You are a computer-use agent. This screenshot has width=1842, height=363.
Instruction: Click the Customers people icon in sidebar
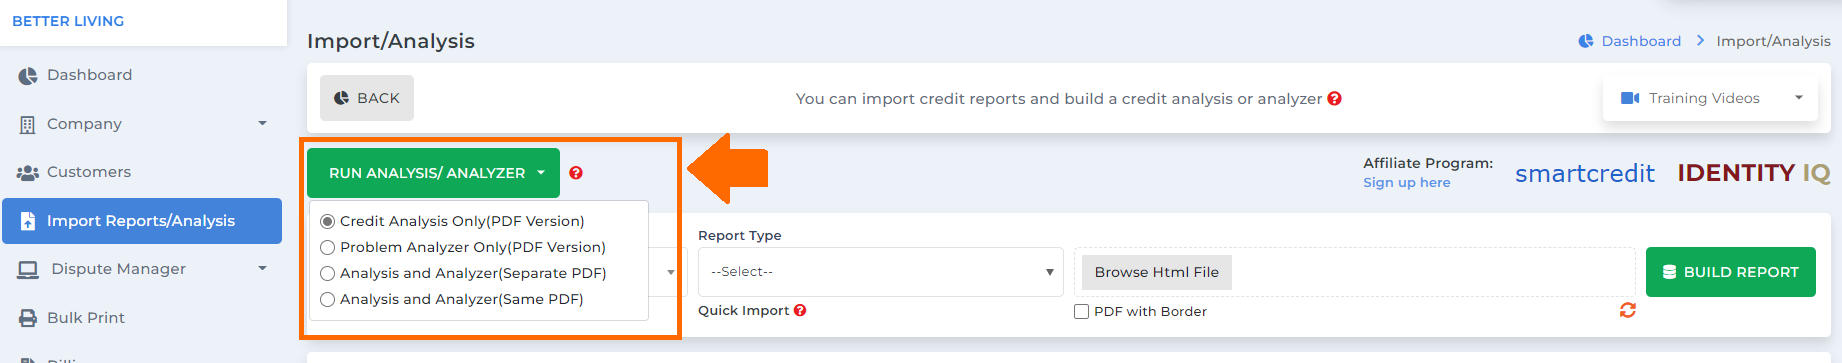coord(28,172)
